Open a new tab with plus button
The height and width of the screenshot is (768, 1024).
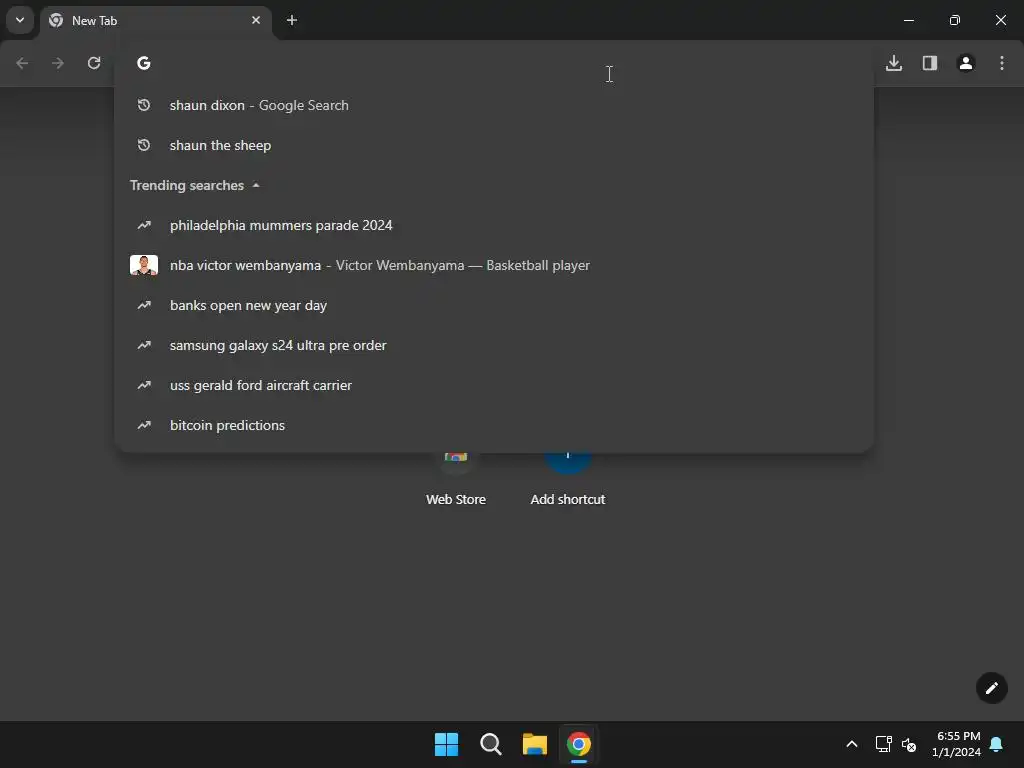point(292,20)
